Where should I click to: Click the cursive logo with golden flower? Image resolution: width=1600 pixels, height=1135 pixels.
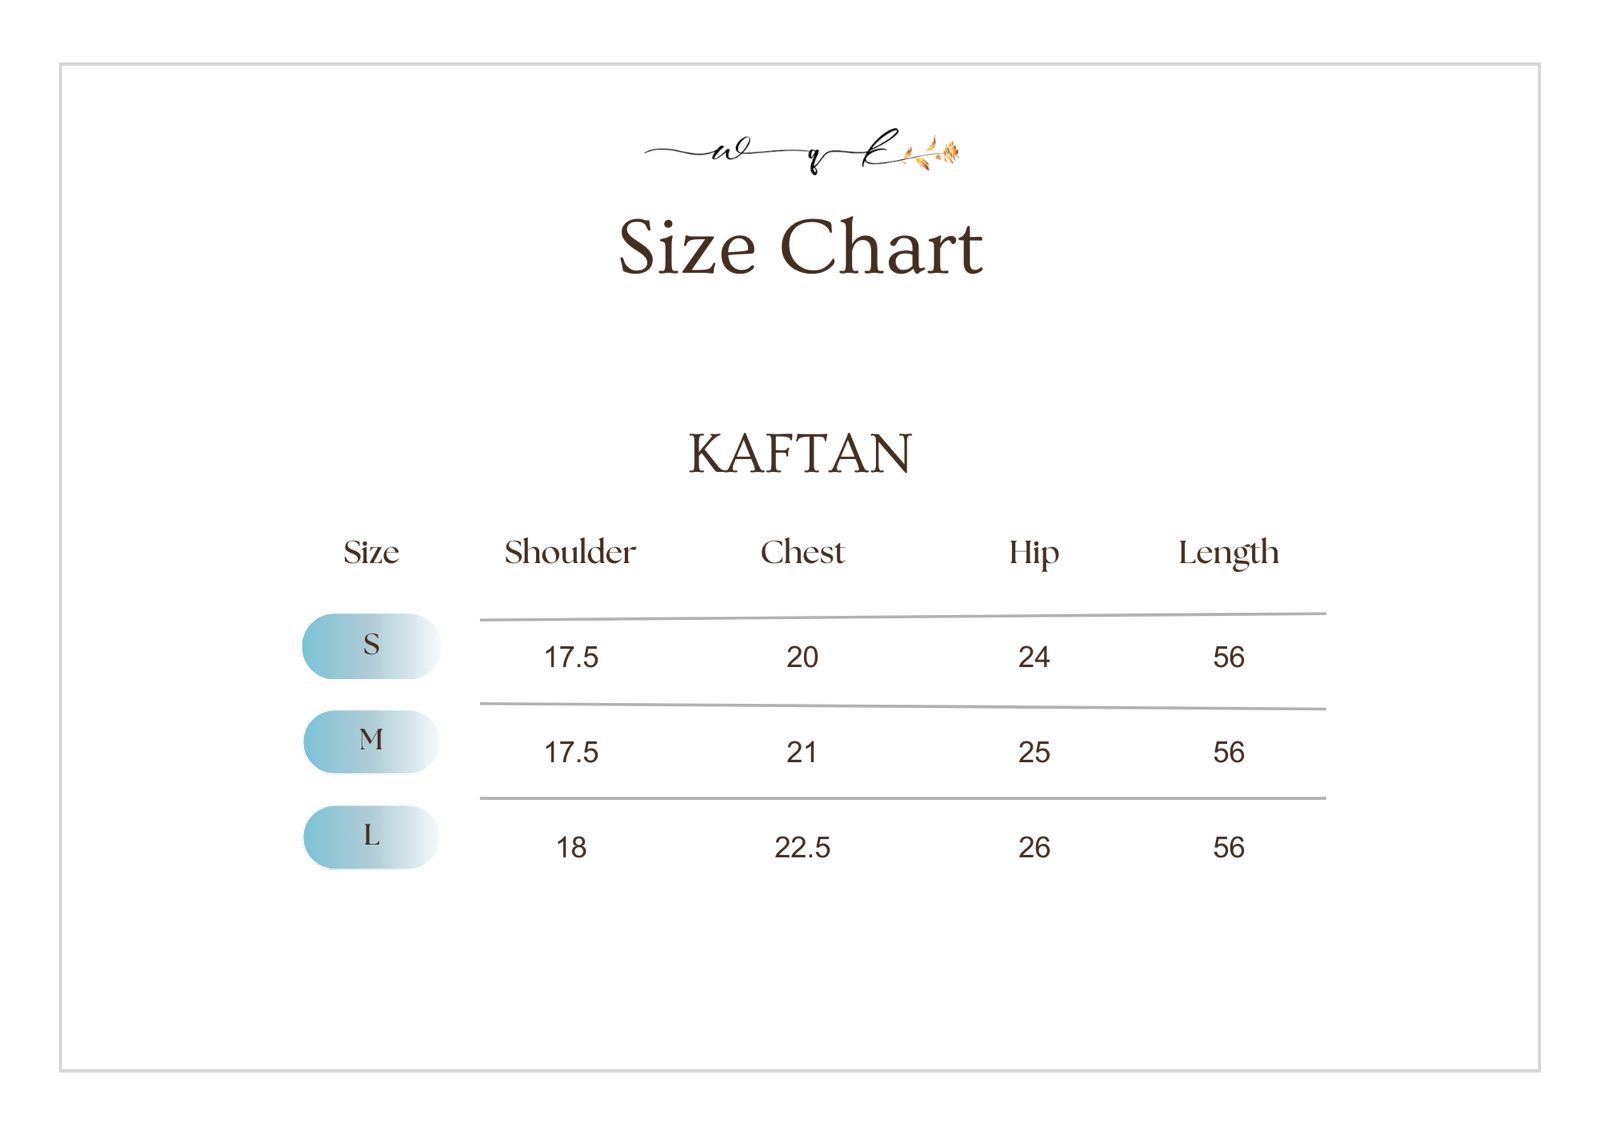[x=802, y=153]
